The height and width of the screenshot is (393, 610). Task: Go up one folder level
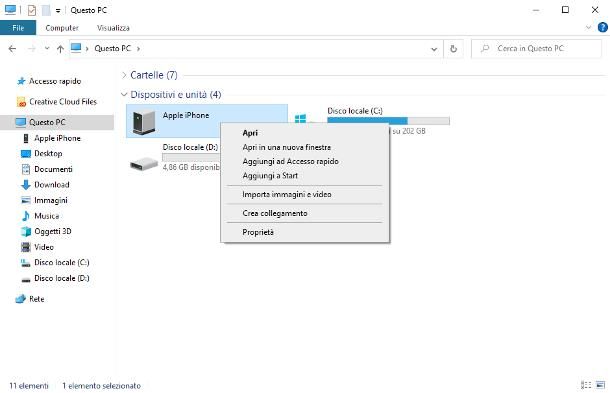(x=60, y=49)
